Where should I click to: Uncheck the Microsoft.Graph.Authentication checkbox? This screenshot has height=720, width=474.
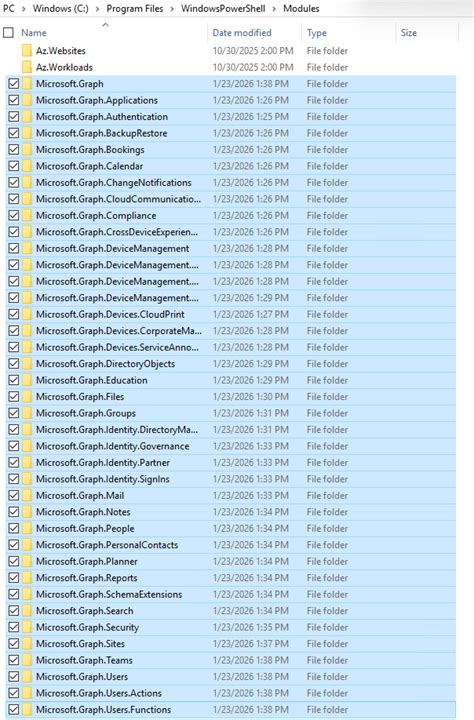click(x=14, y=117)
